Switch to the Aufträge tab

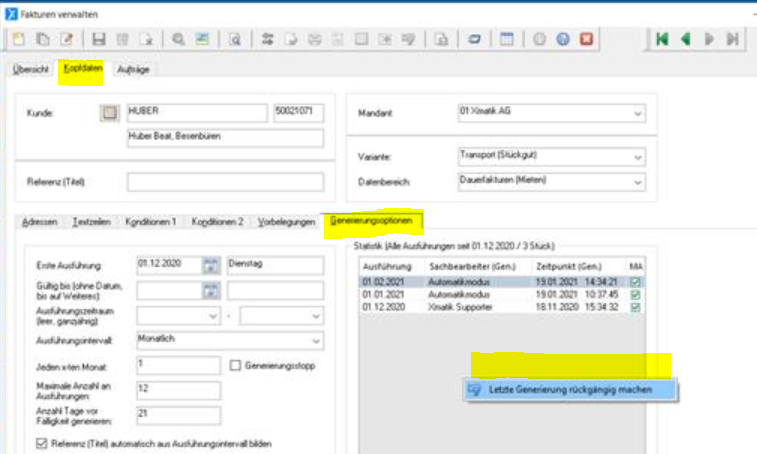point(133,70)
